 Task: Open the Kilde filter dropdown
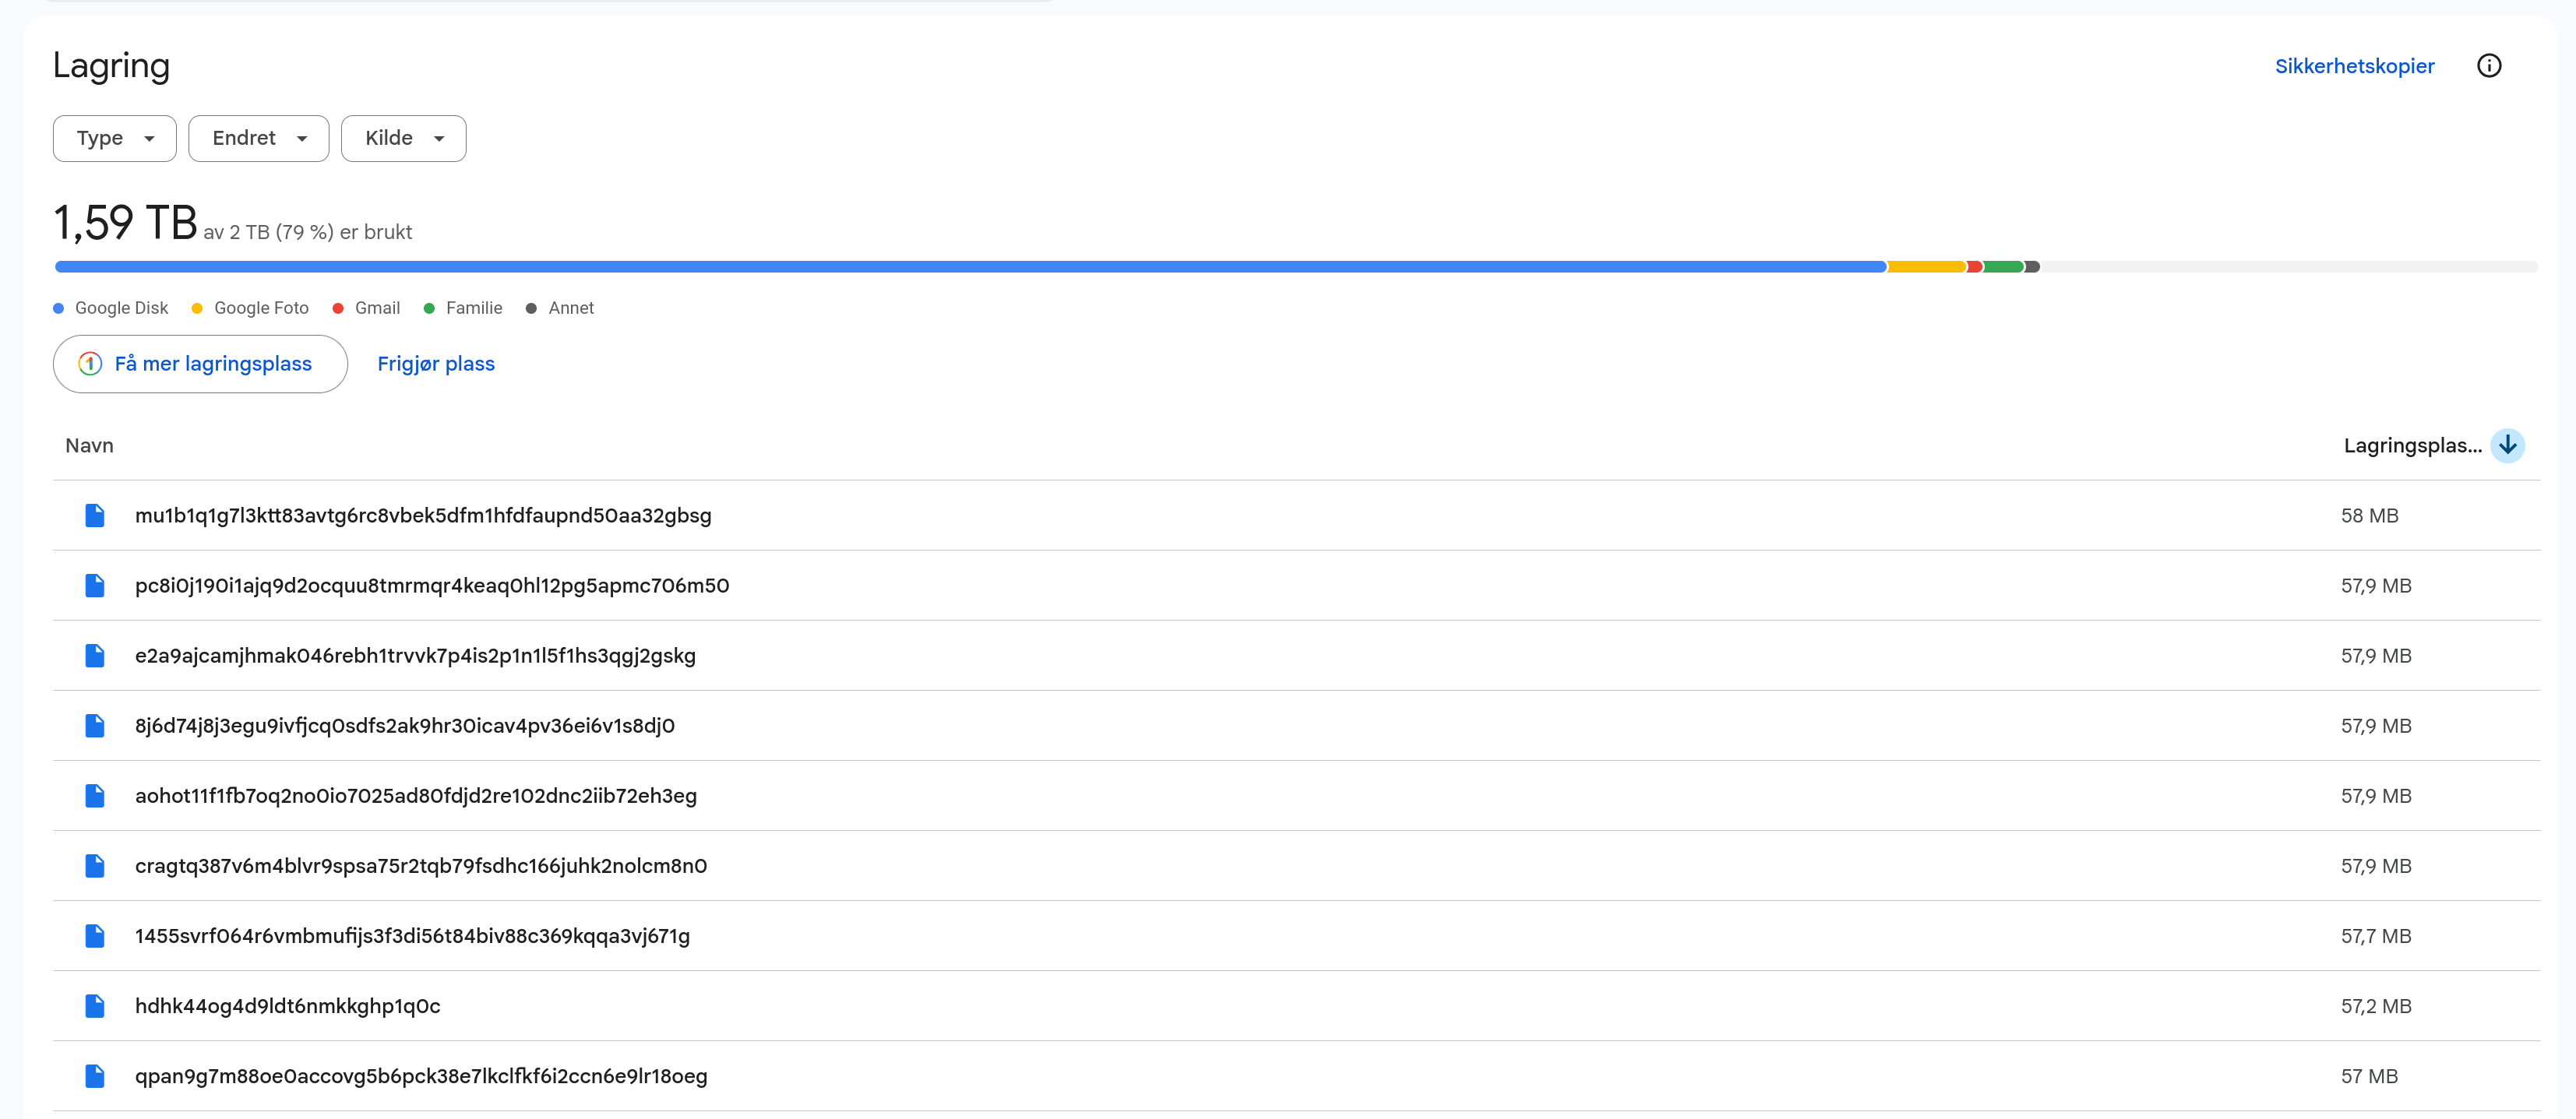[x=404, y=138]
